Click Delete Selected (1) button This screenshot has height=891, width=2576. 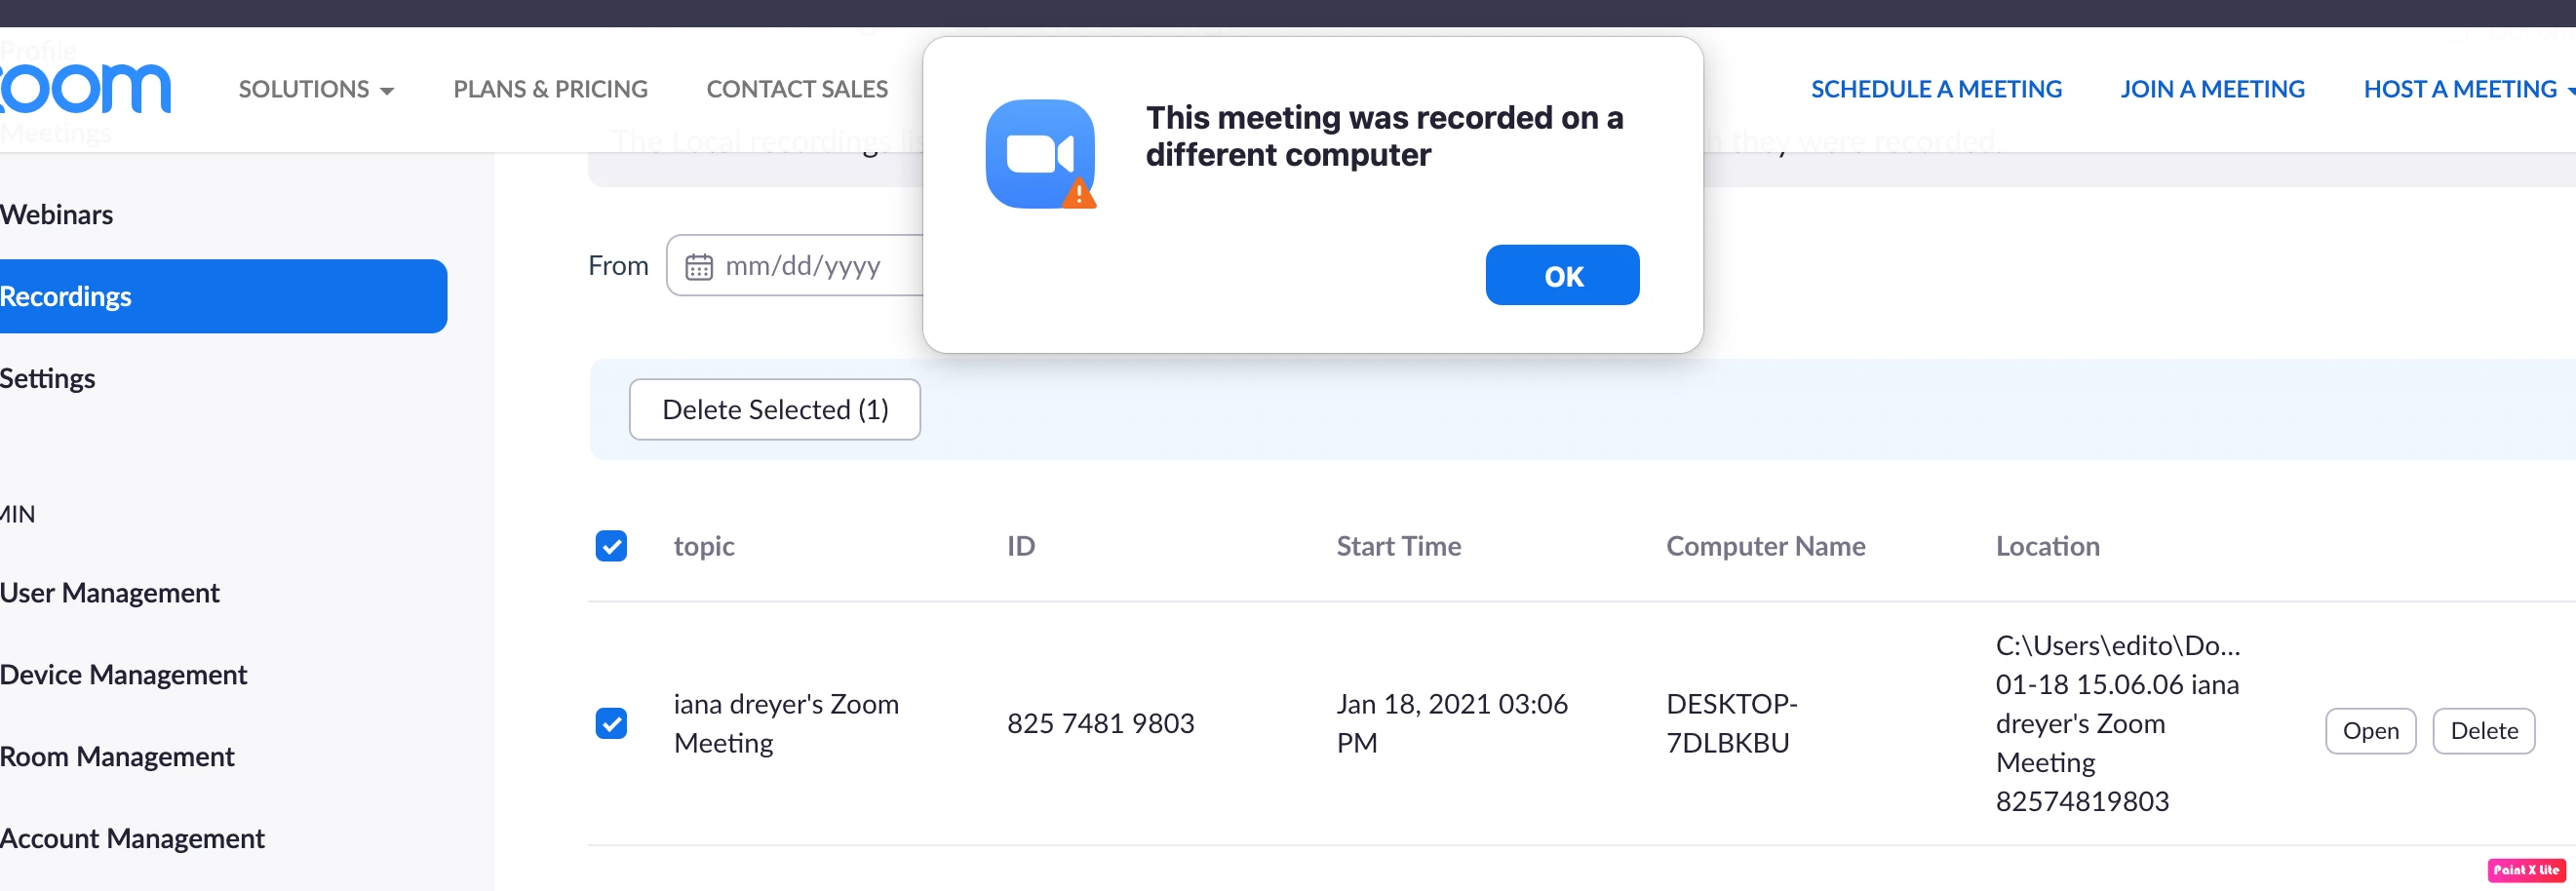tap(775, 409)
